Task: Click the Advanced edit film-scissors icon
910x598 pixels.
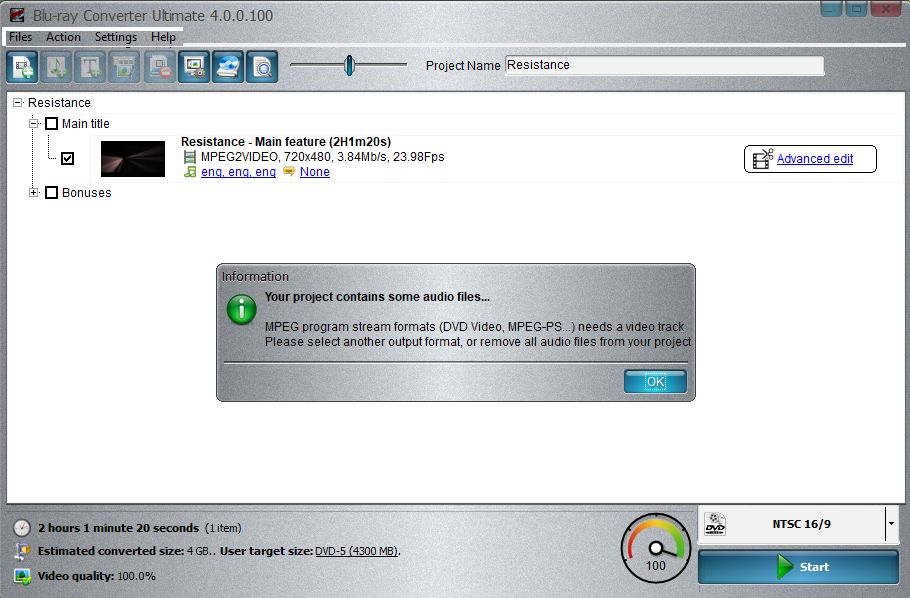Action: (x=763, y=158)
